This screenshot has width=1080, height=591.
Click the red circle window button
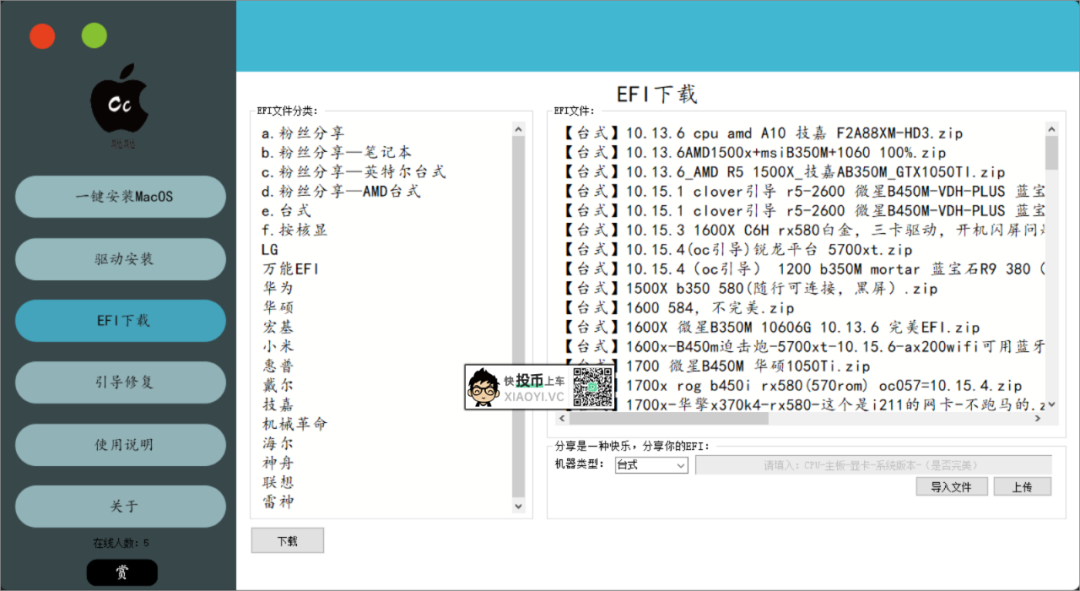43,36
